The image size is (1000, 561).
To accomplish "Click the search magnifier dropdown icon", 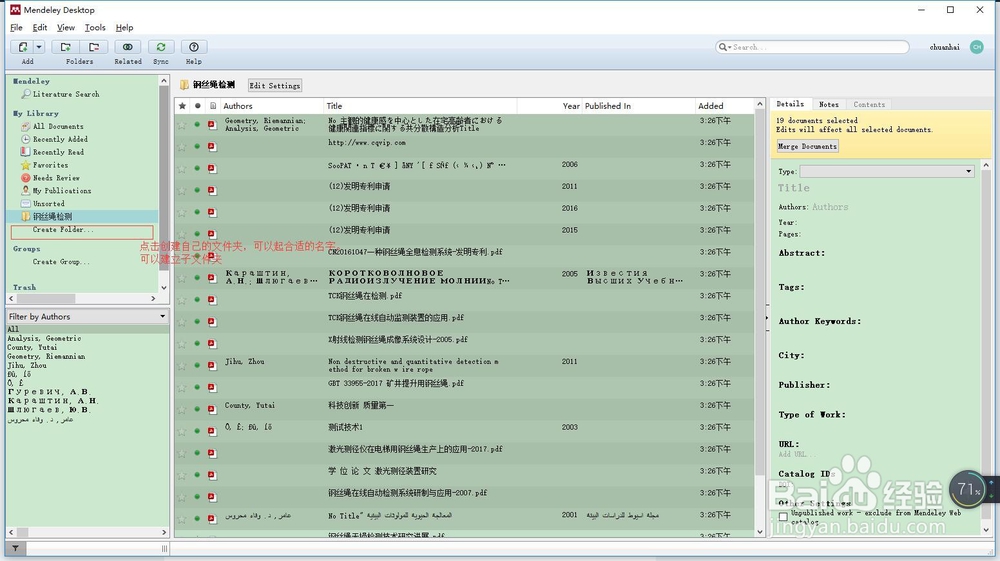I will point(724,47).
